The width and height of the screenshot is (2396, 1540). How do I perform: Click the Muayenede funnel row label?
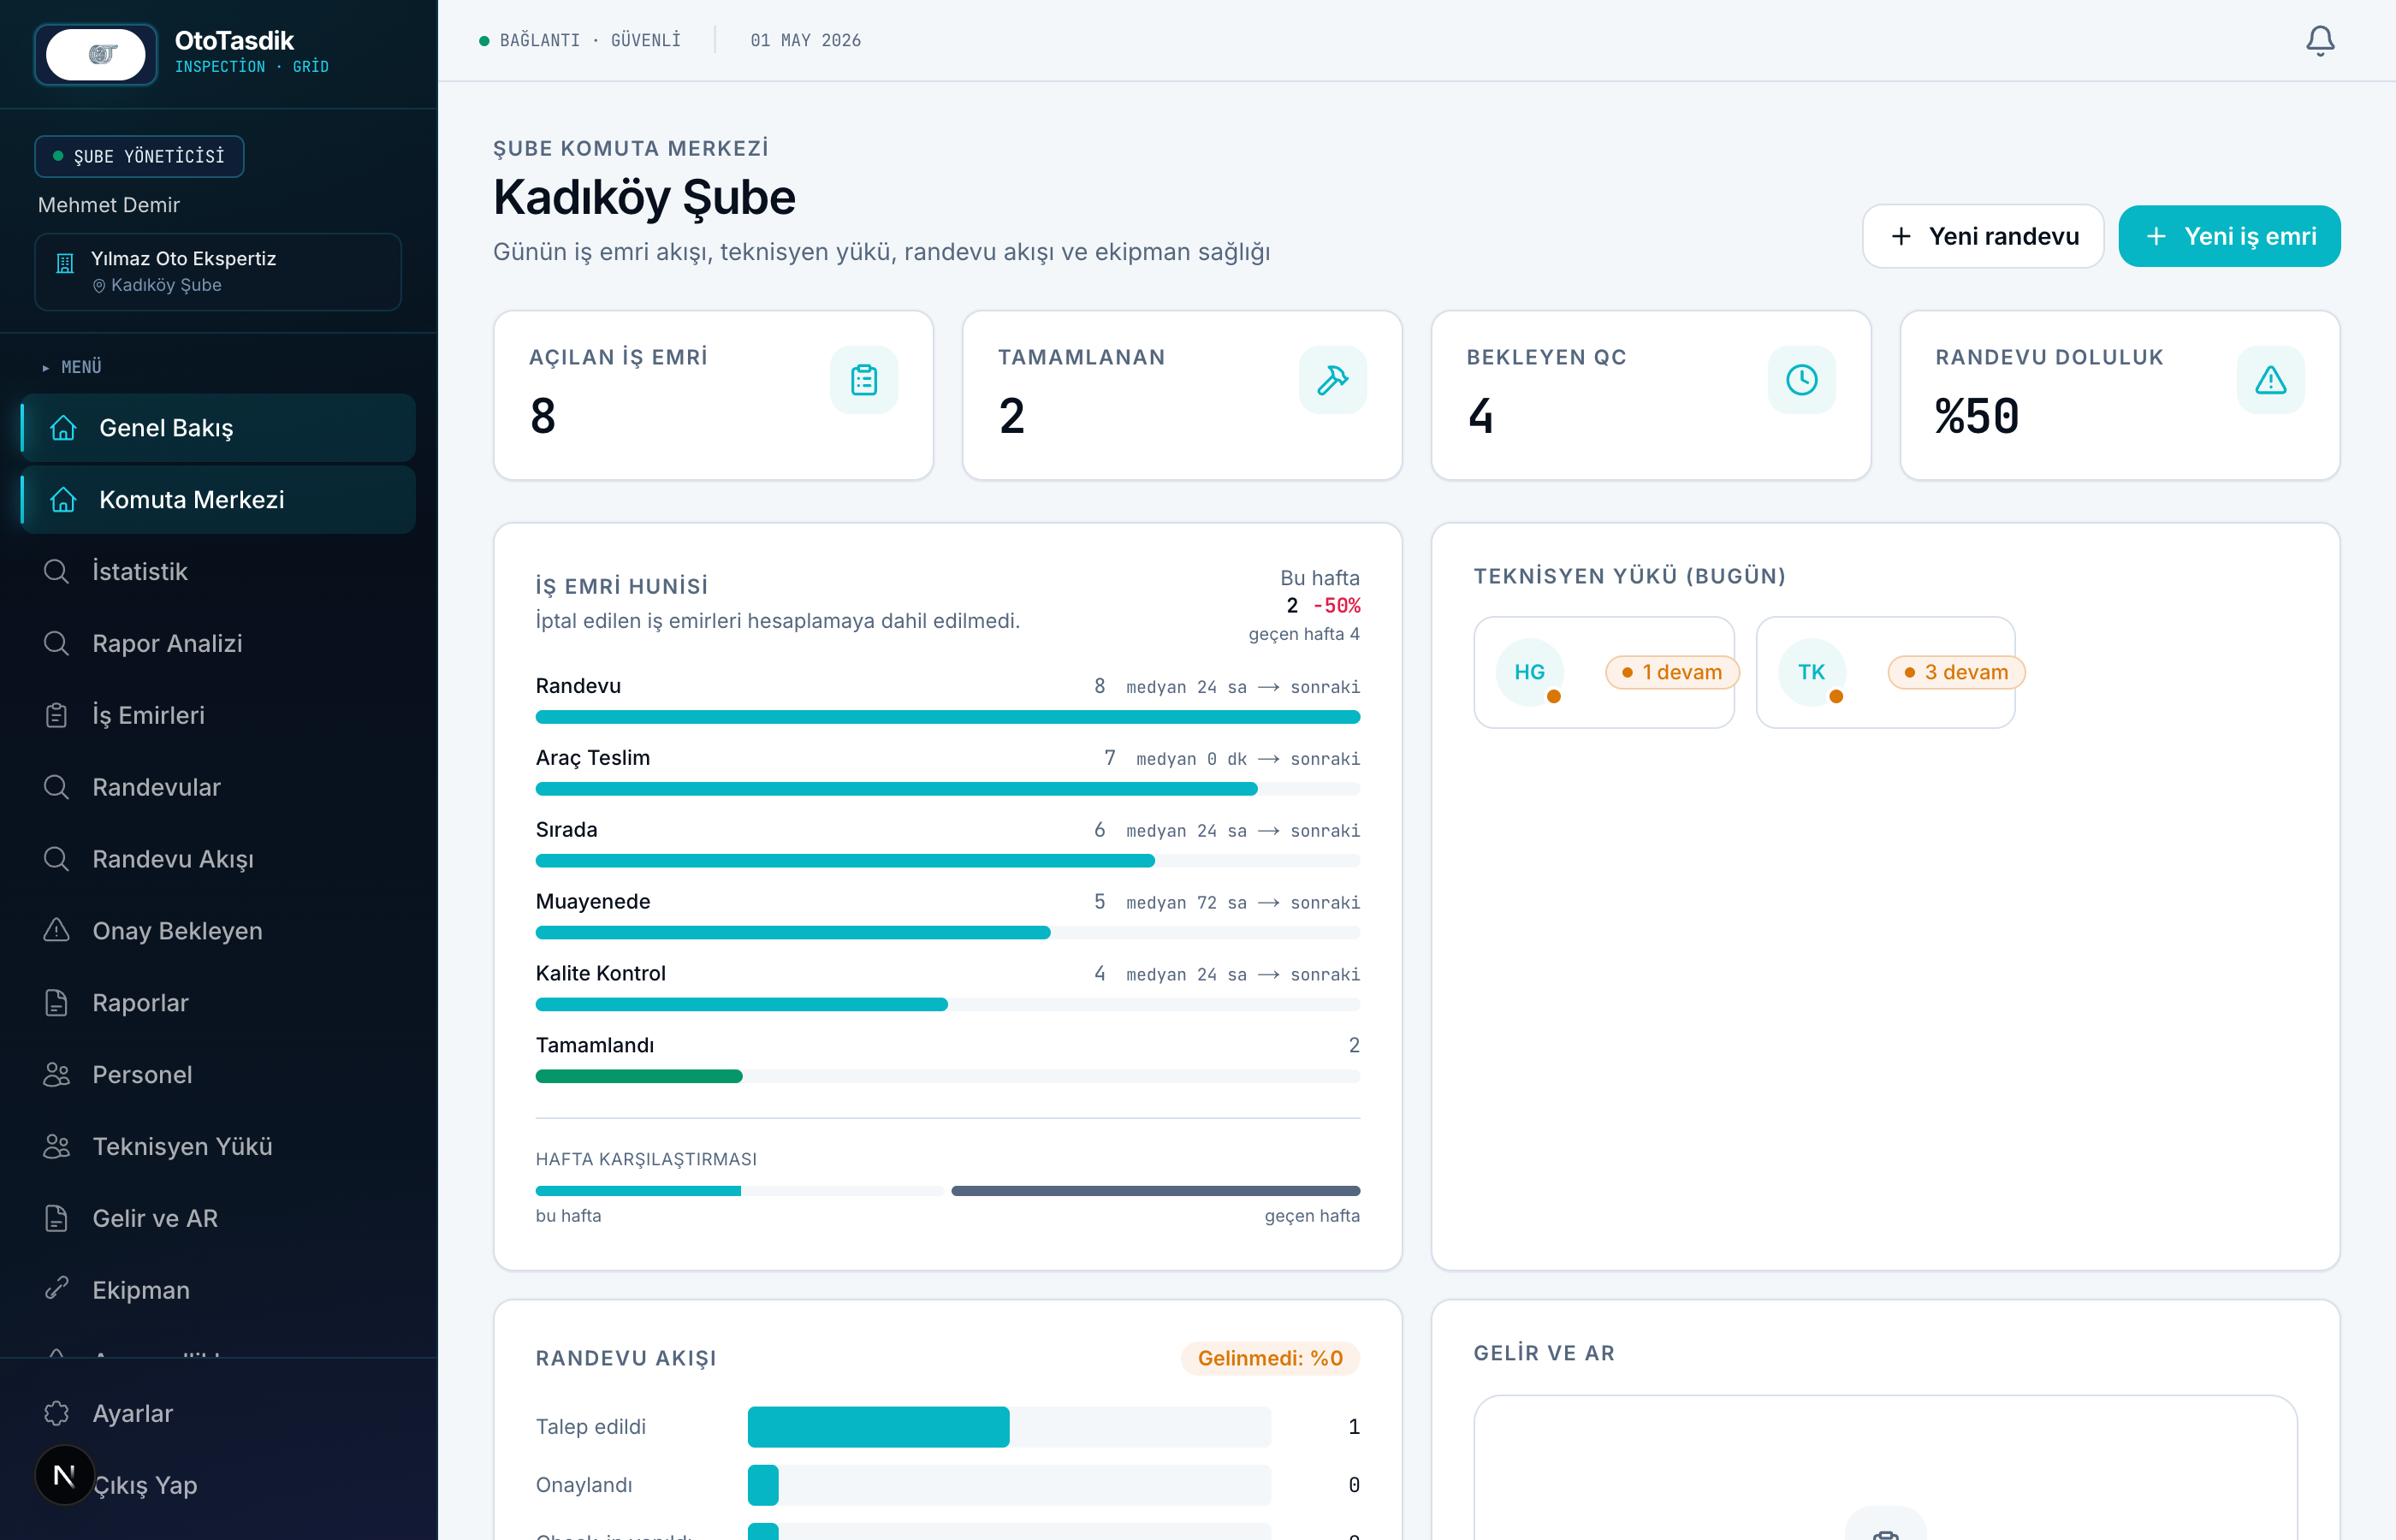[x=593, y=901]
